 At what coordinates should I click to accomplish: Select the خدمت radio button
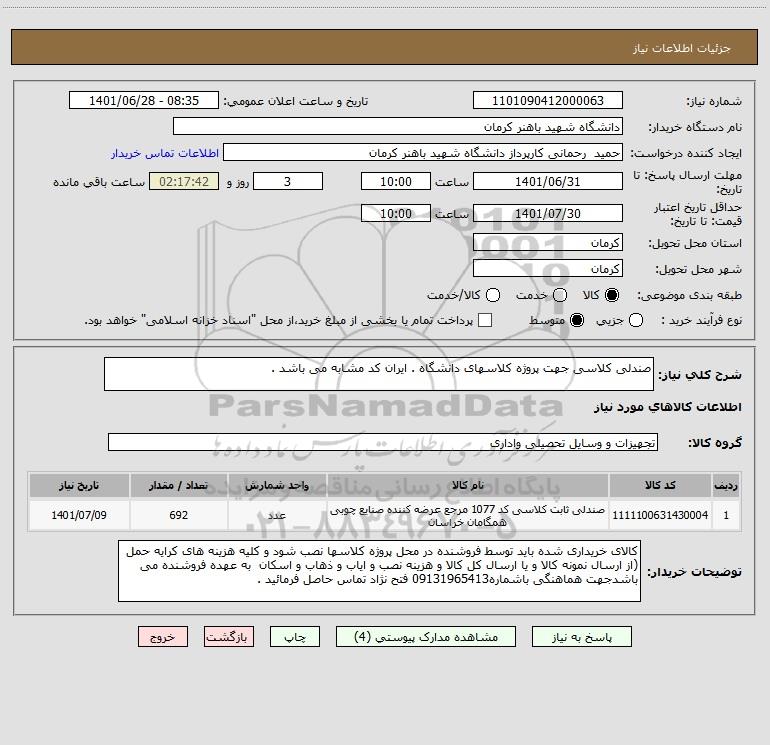click(560, 295)
